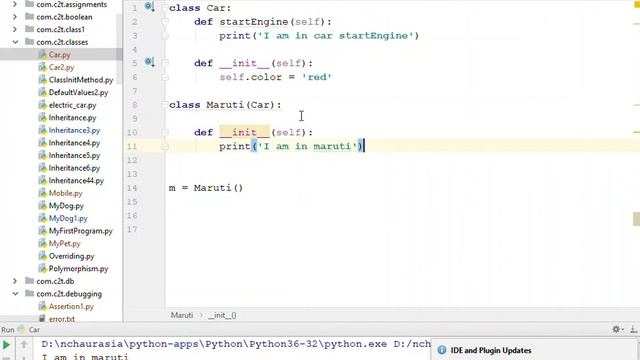Click line number 14 in gutter
Image resolution: width=640 pixels, height=360 pixels.
[132, 188]
